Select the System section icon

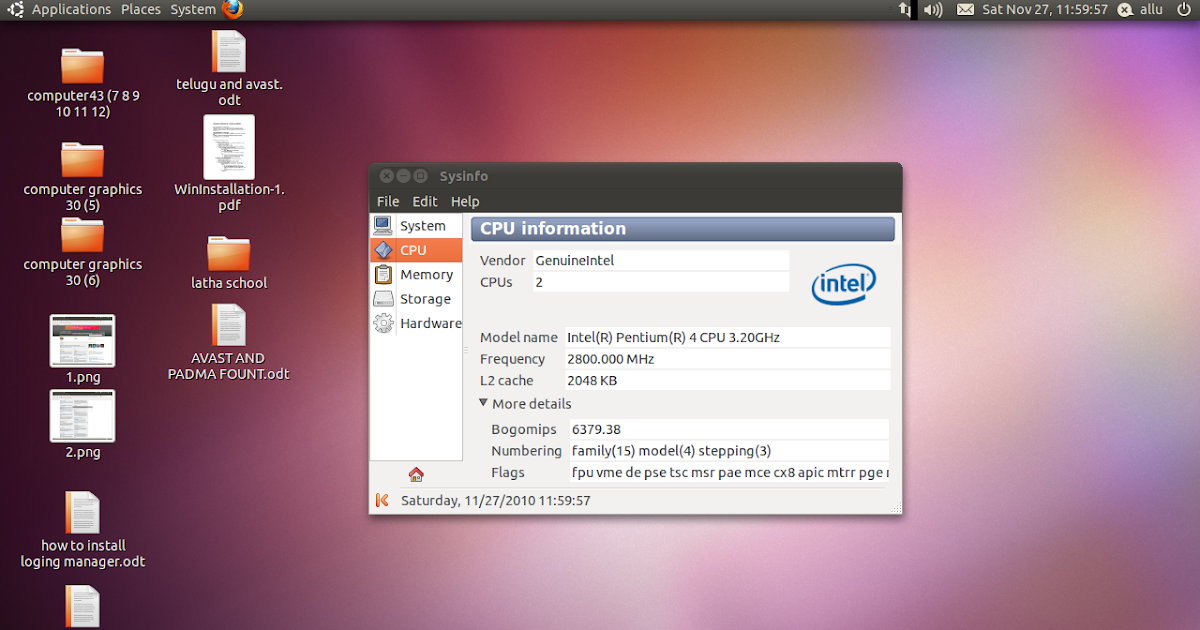[x=384, y=225]
